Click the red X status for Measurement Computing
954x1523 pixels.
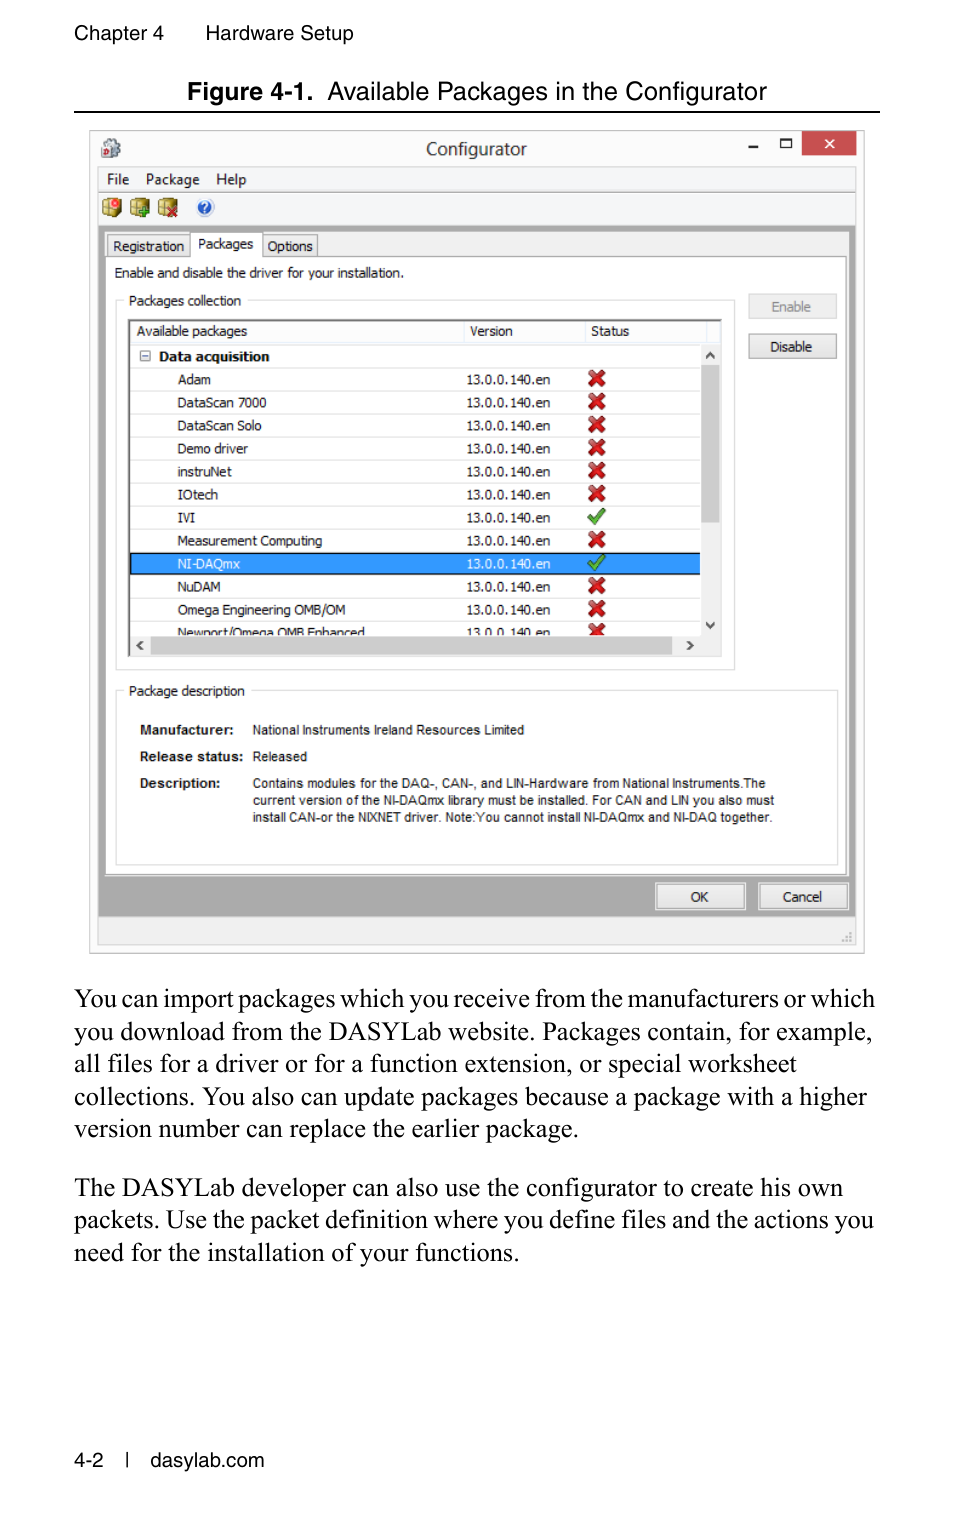click(x=597, y=540)
